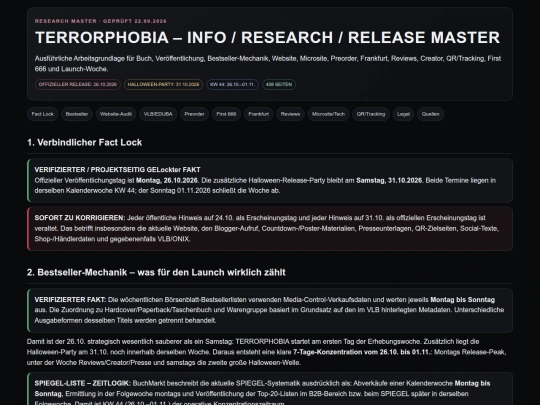Click the 'SOFORT ZU KORRIGIEREN' warning label
This screenshot has width=540, height=405.
80,218
